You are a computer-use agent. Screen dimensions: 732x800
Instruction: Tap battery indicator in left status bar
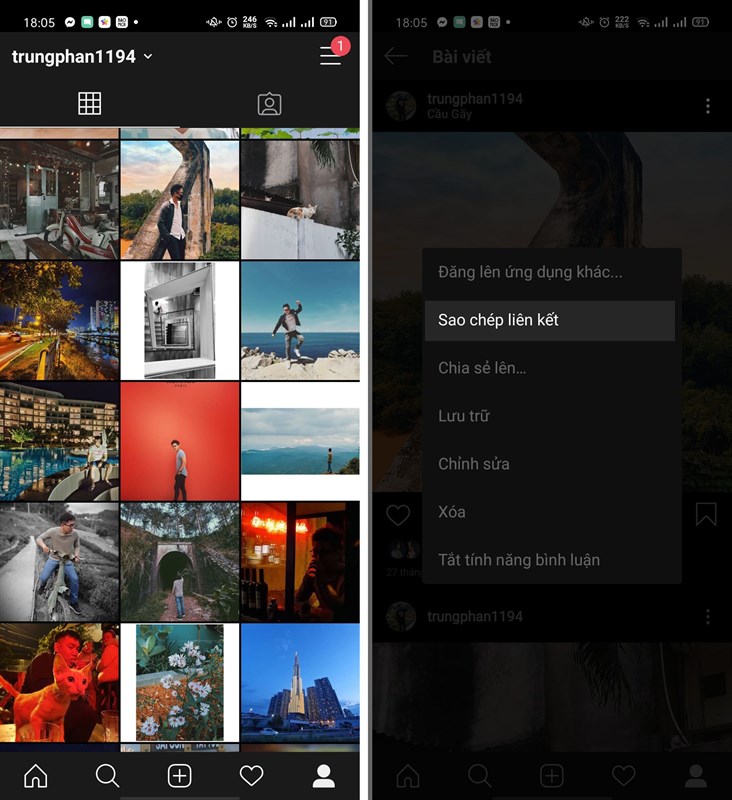pyautogui.click(x=327, y=22)
